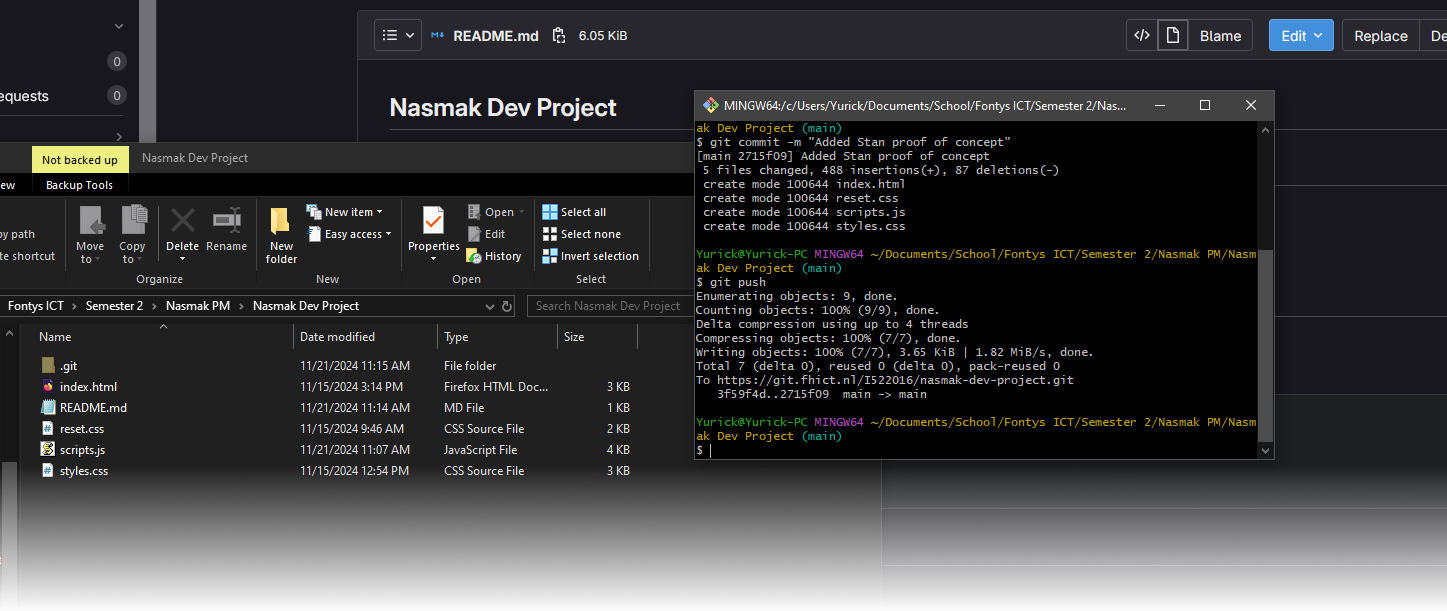
Task: Copy README.md file contents icon
Action: click(x=559, y=36)
